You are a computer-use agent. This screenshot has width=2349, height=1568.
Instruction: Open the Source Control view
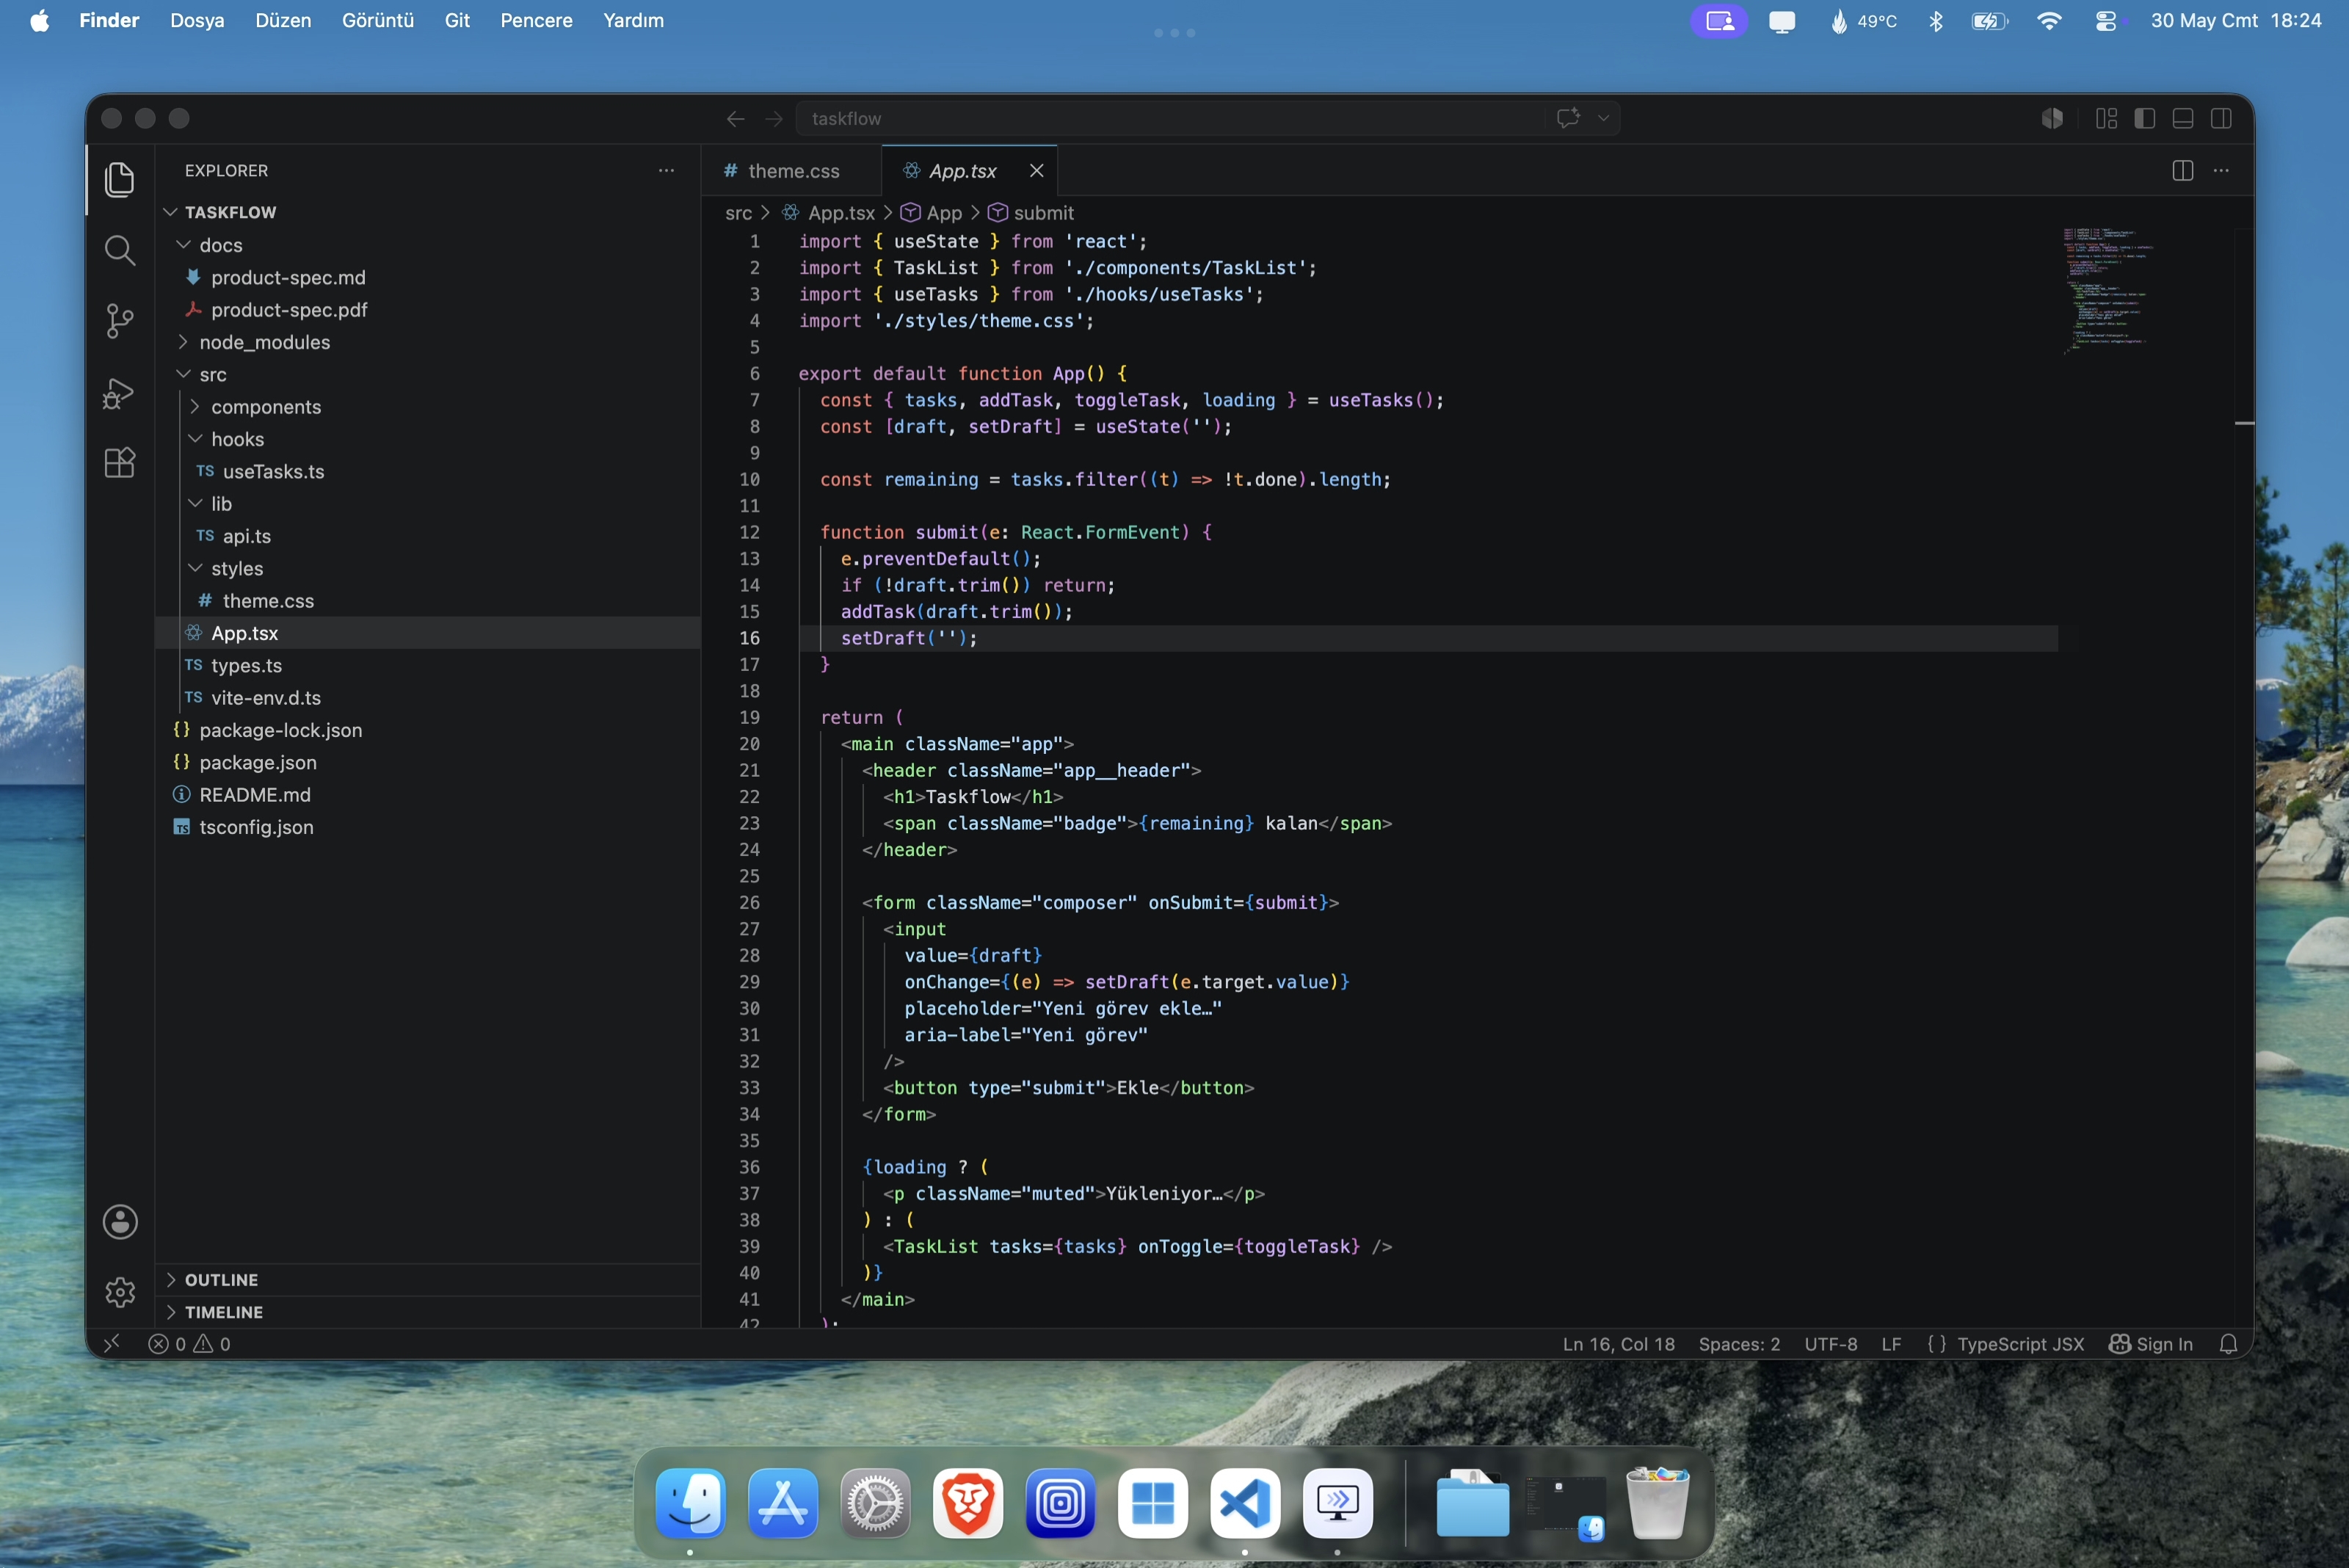click(120, 321)
